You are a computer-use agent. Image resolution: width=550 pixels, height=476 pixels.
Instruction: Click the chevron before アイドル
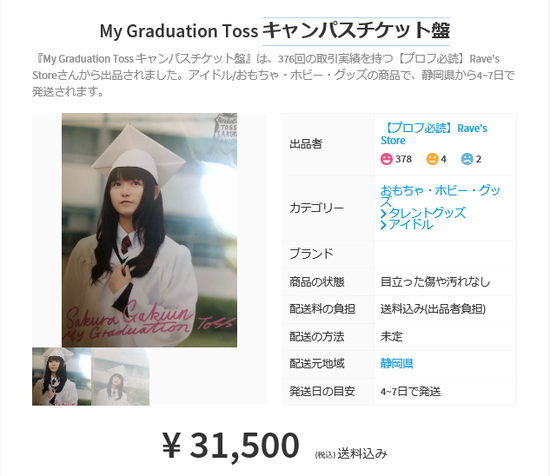tap(383, 225)
